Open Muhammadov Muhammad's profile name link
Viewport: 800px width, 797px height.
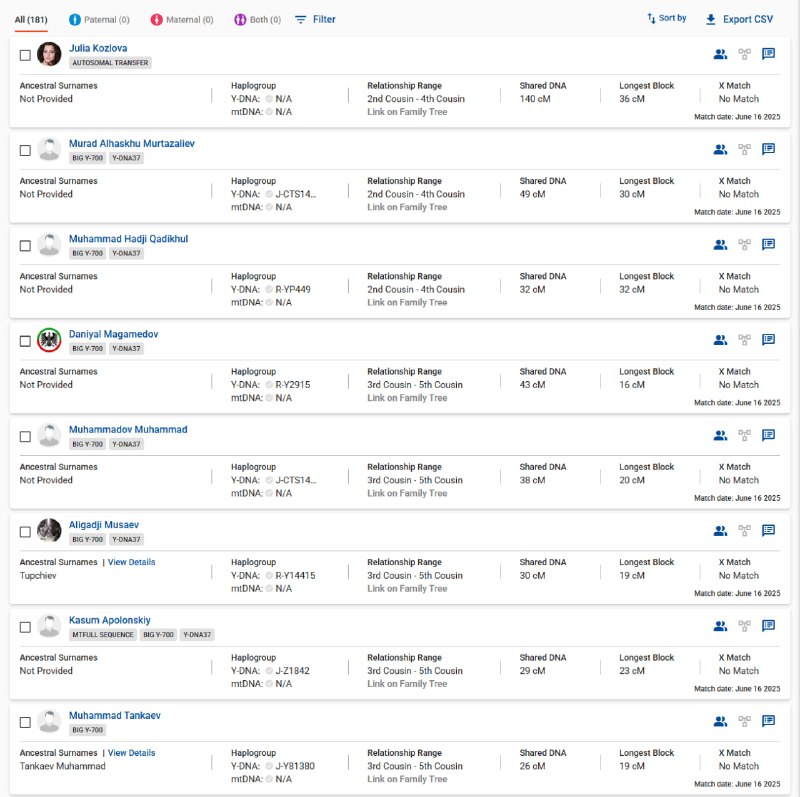(128, 430)
